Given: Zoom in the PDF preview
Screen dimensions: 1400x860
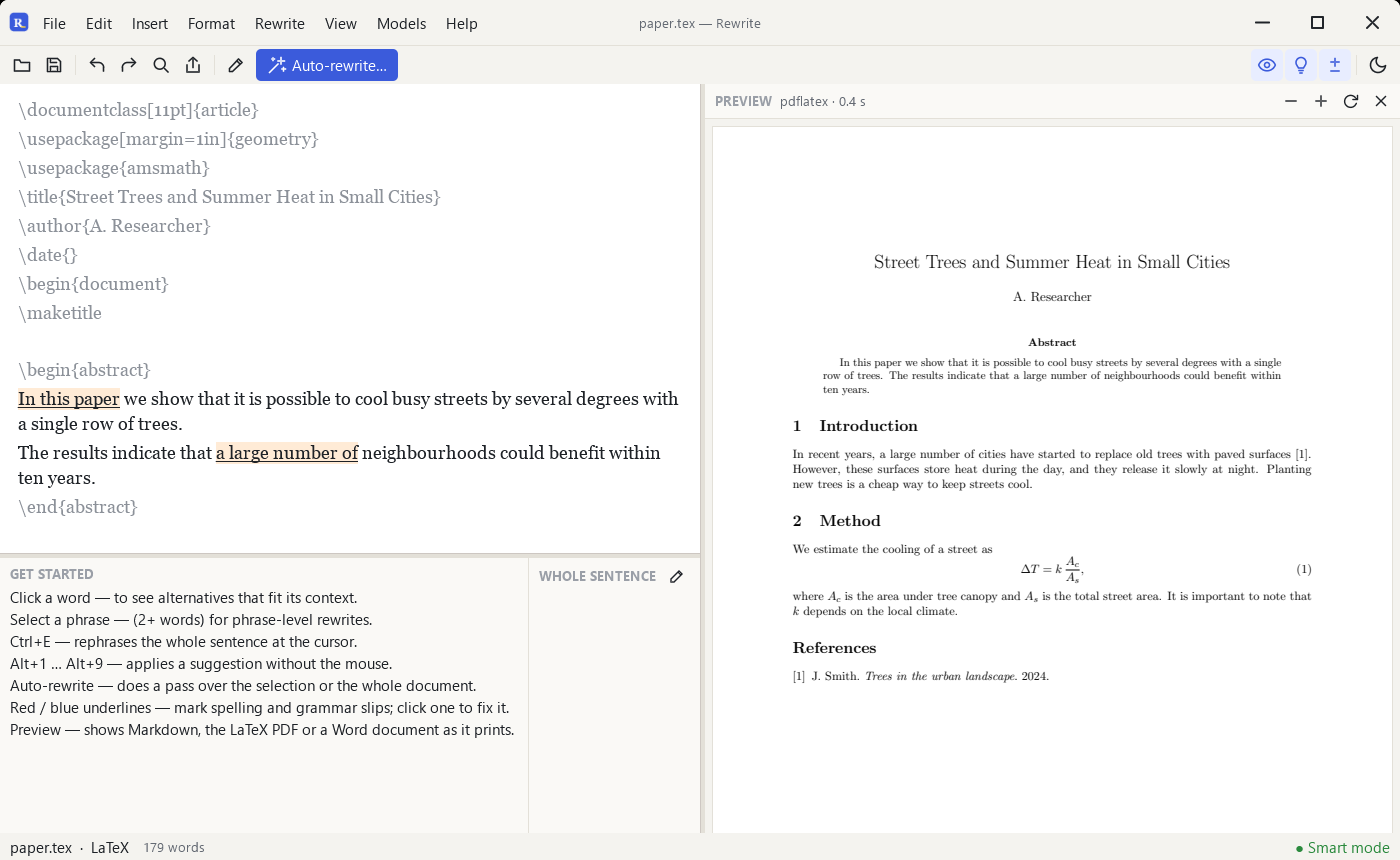Looking at the screenshot, I should click(x=1321, y=101).
